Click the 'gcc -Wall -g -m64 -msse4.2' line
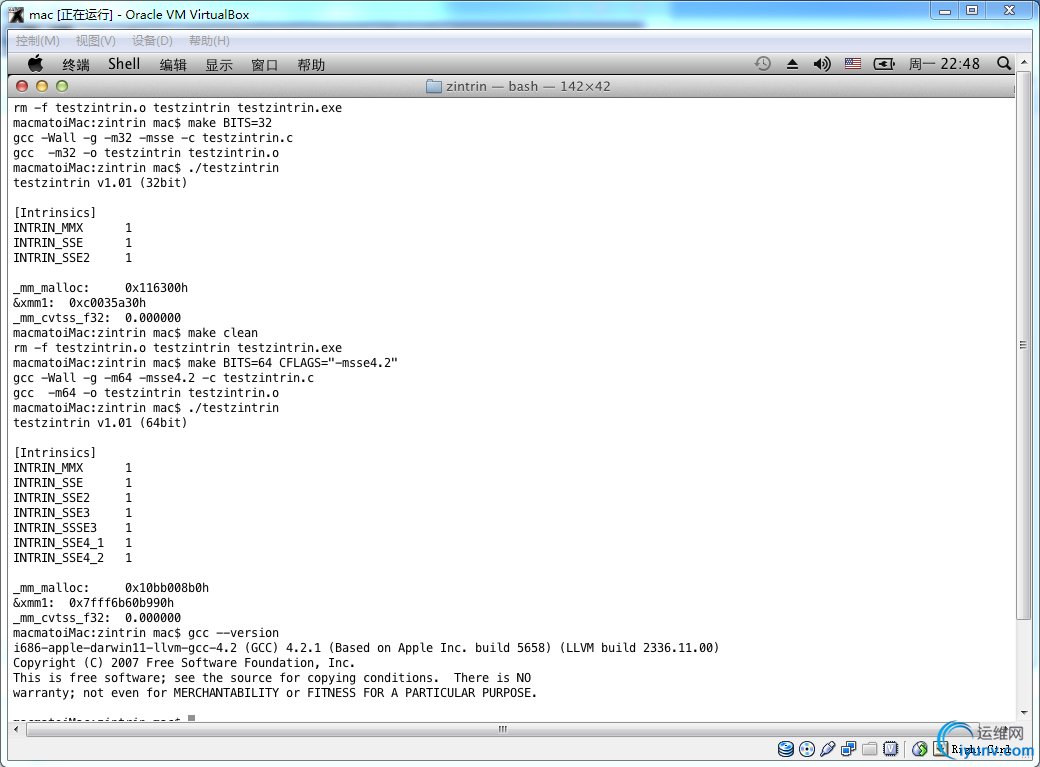This screenshot has height=767, width=1040. 163,378
